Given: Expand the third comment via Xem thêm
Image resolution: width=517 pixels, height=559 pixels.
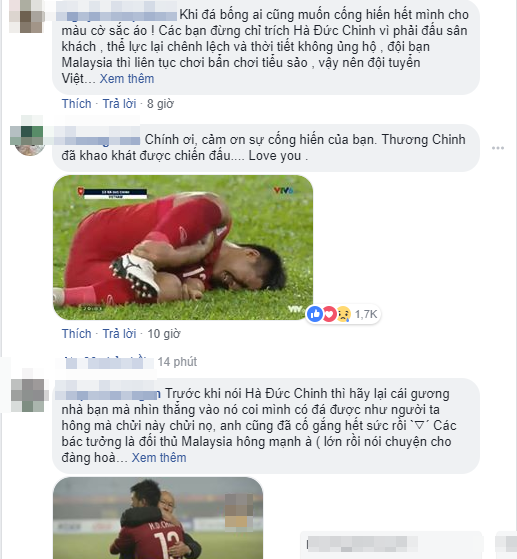Looking at the screenshot, I should [x=159, y=458].
